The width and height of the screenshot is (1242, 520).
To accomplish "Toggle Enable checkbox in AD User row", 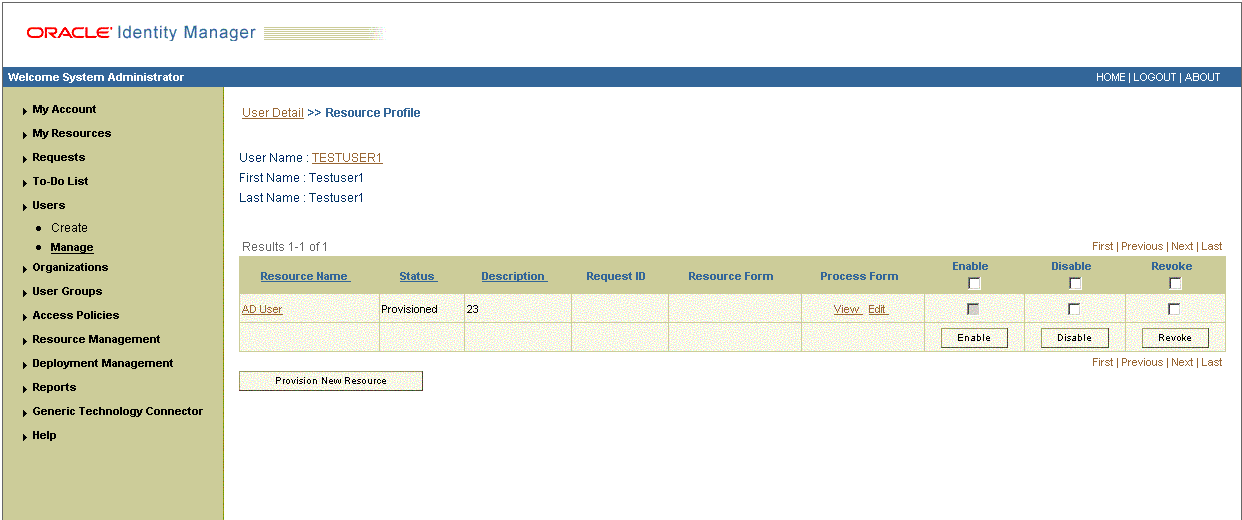I will click(x=973, y=309).
